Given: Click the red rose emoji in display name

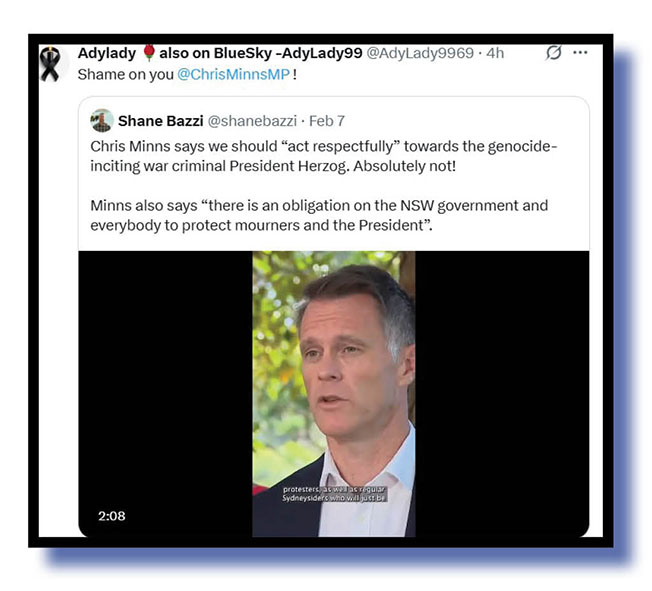Looking at the screenshot, I should click(148, 53).
